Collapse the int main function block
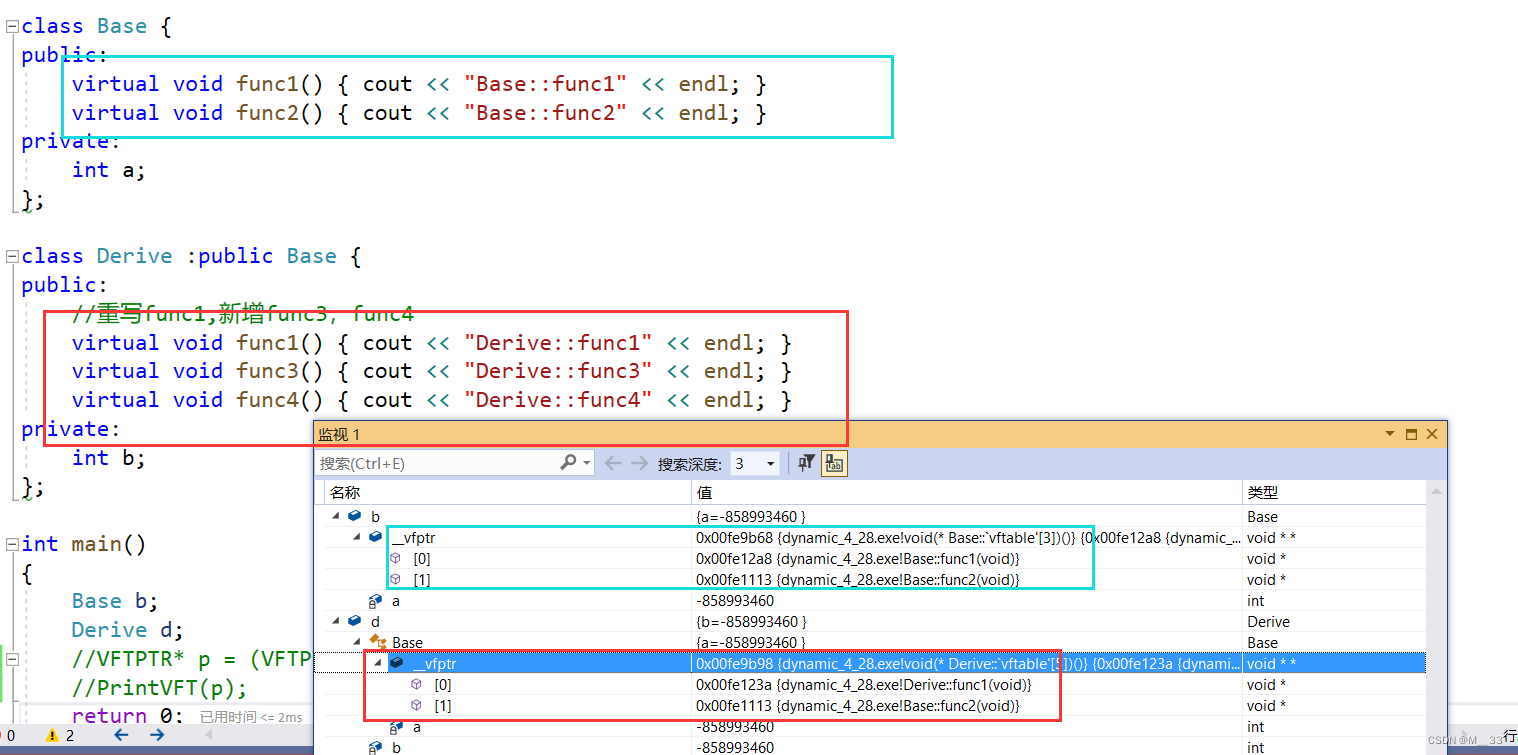The height and width of the screenshot is (755, 1518). [12, 544]
